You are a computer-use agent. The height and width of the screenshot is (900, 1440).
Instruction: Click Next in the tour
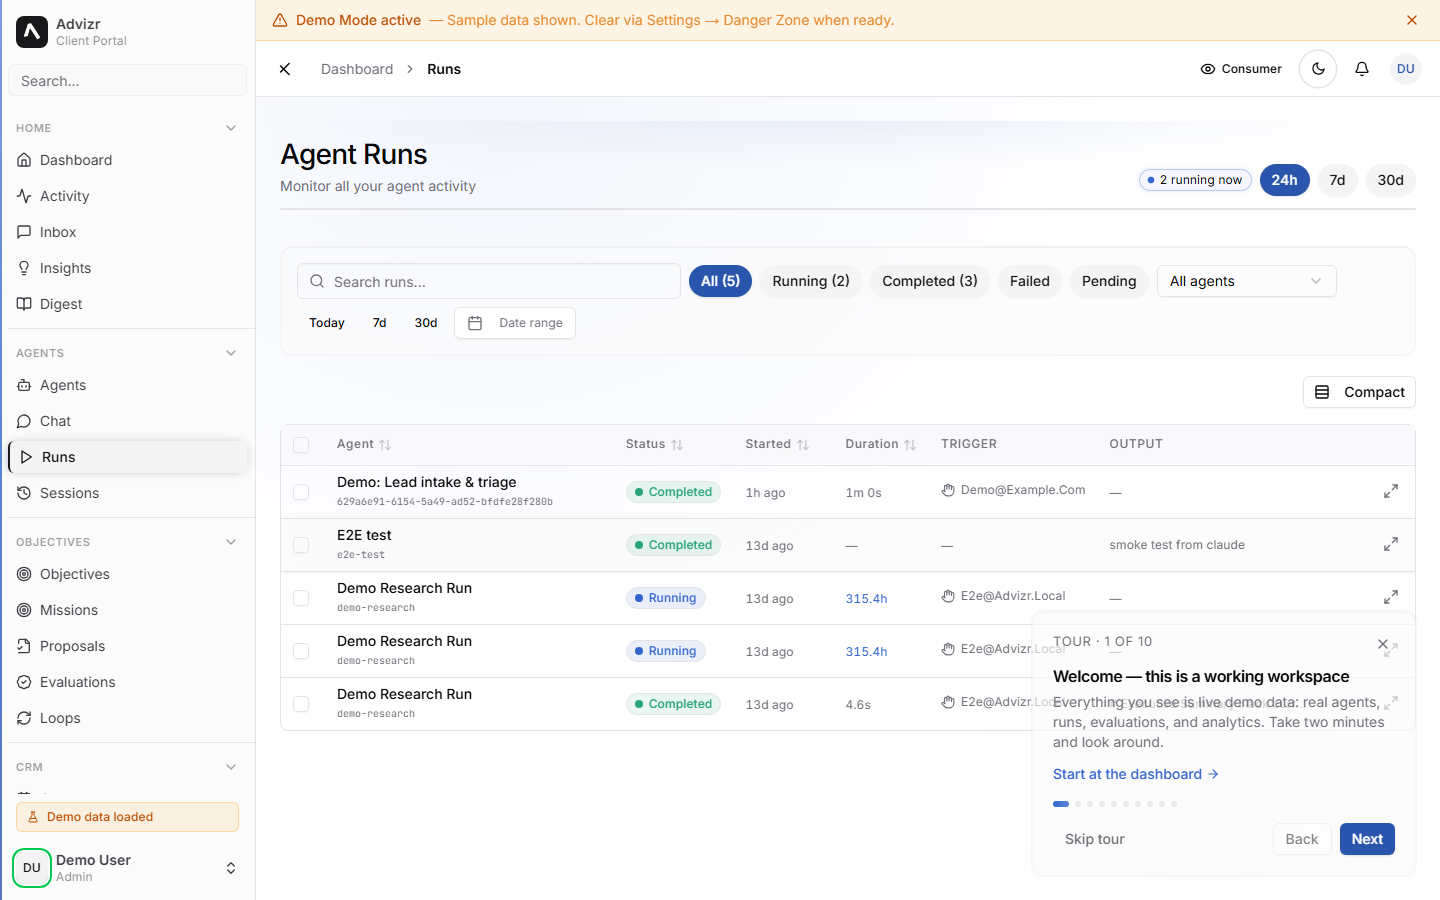pyautogui.click(x=1367, y=839)
